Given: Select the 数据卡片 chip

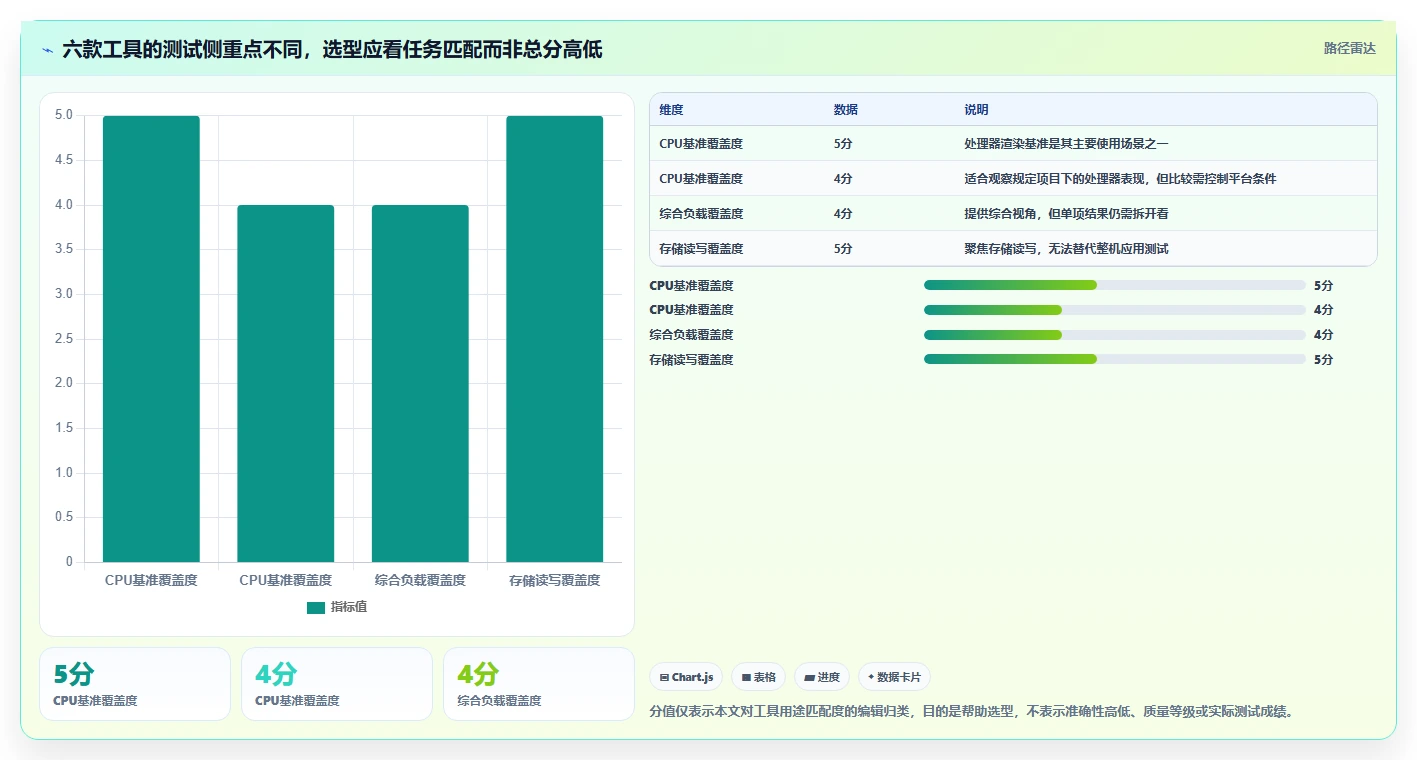Looking at the screenshot, I should [894, 677].
